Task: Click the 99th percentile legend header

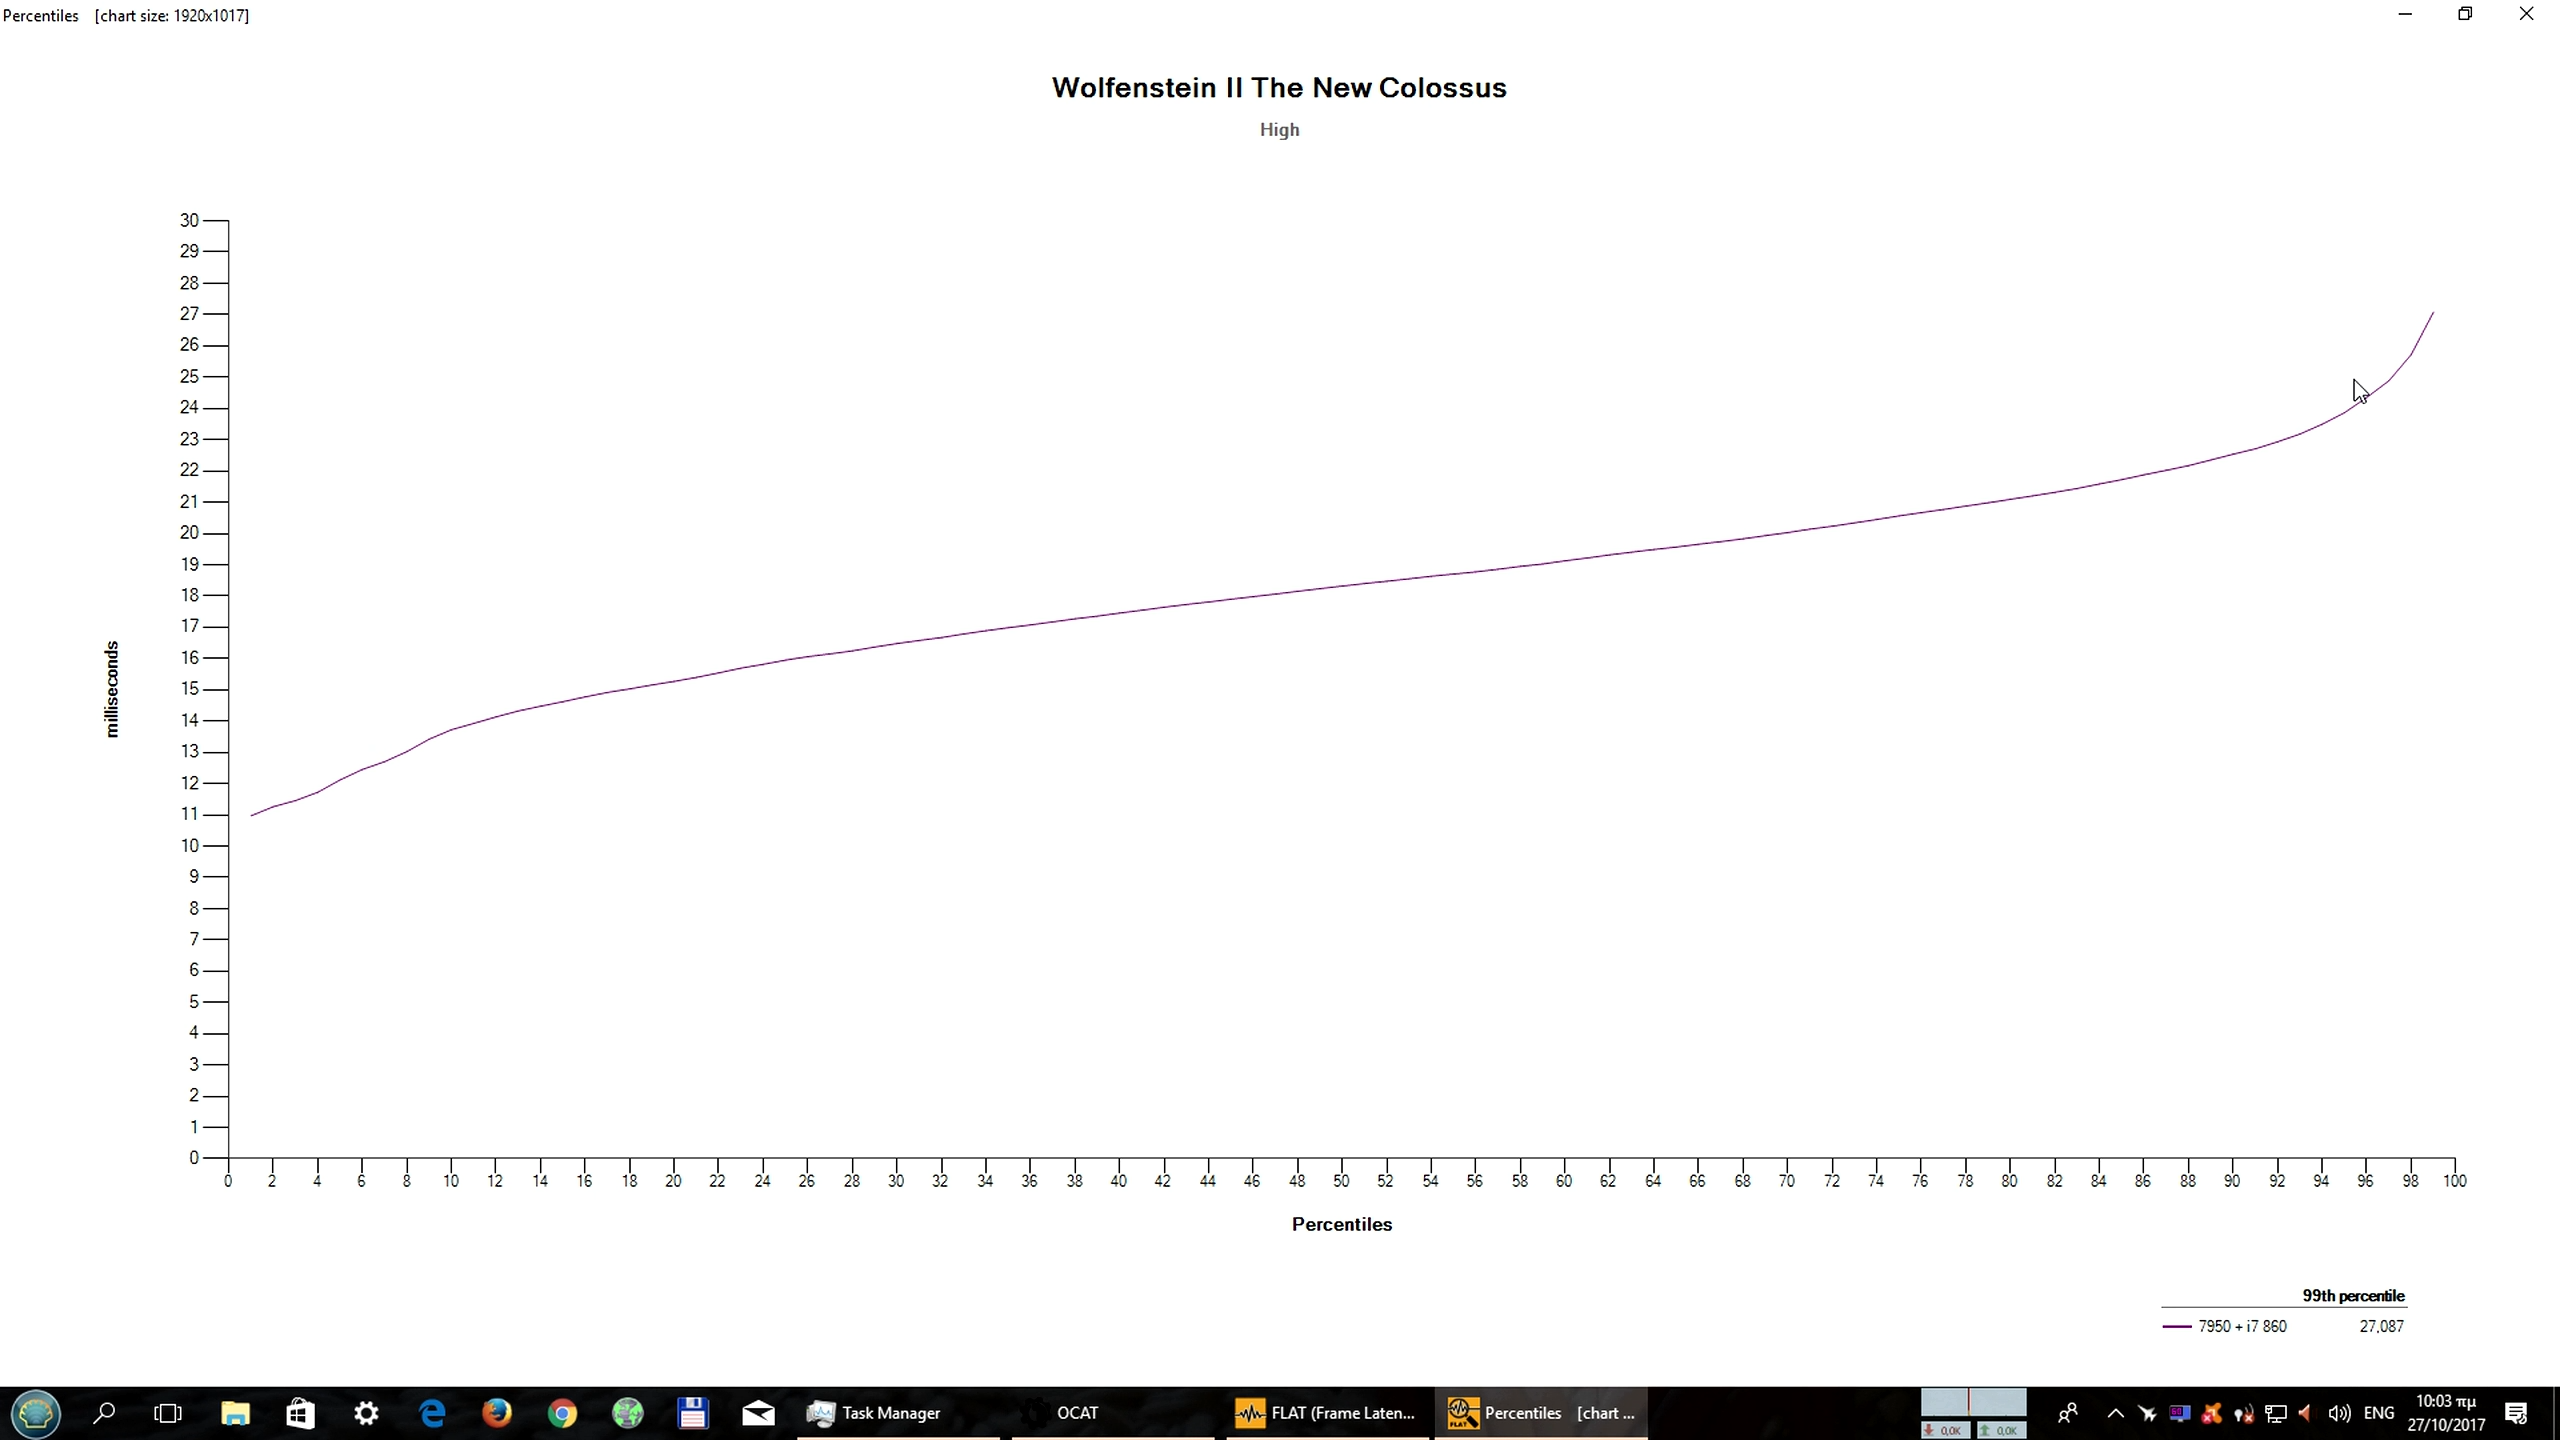Action: click(2353, 1296)
